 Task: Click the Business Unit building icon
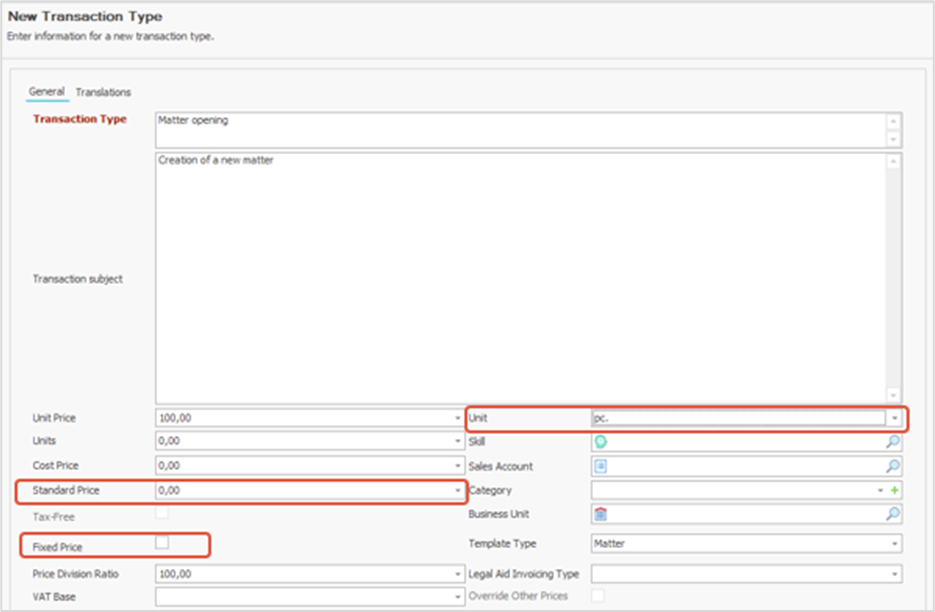(x=602, y=514)
